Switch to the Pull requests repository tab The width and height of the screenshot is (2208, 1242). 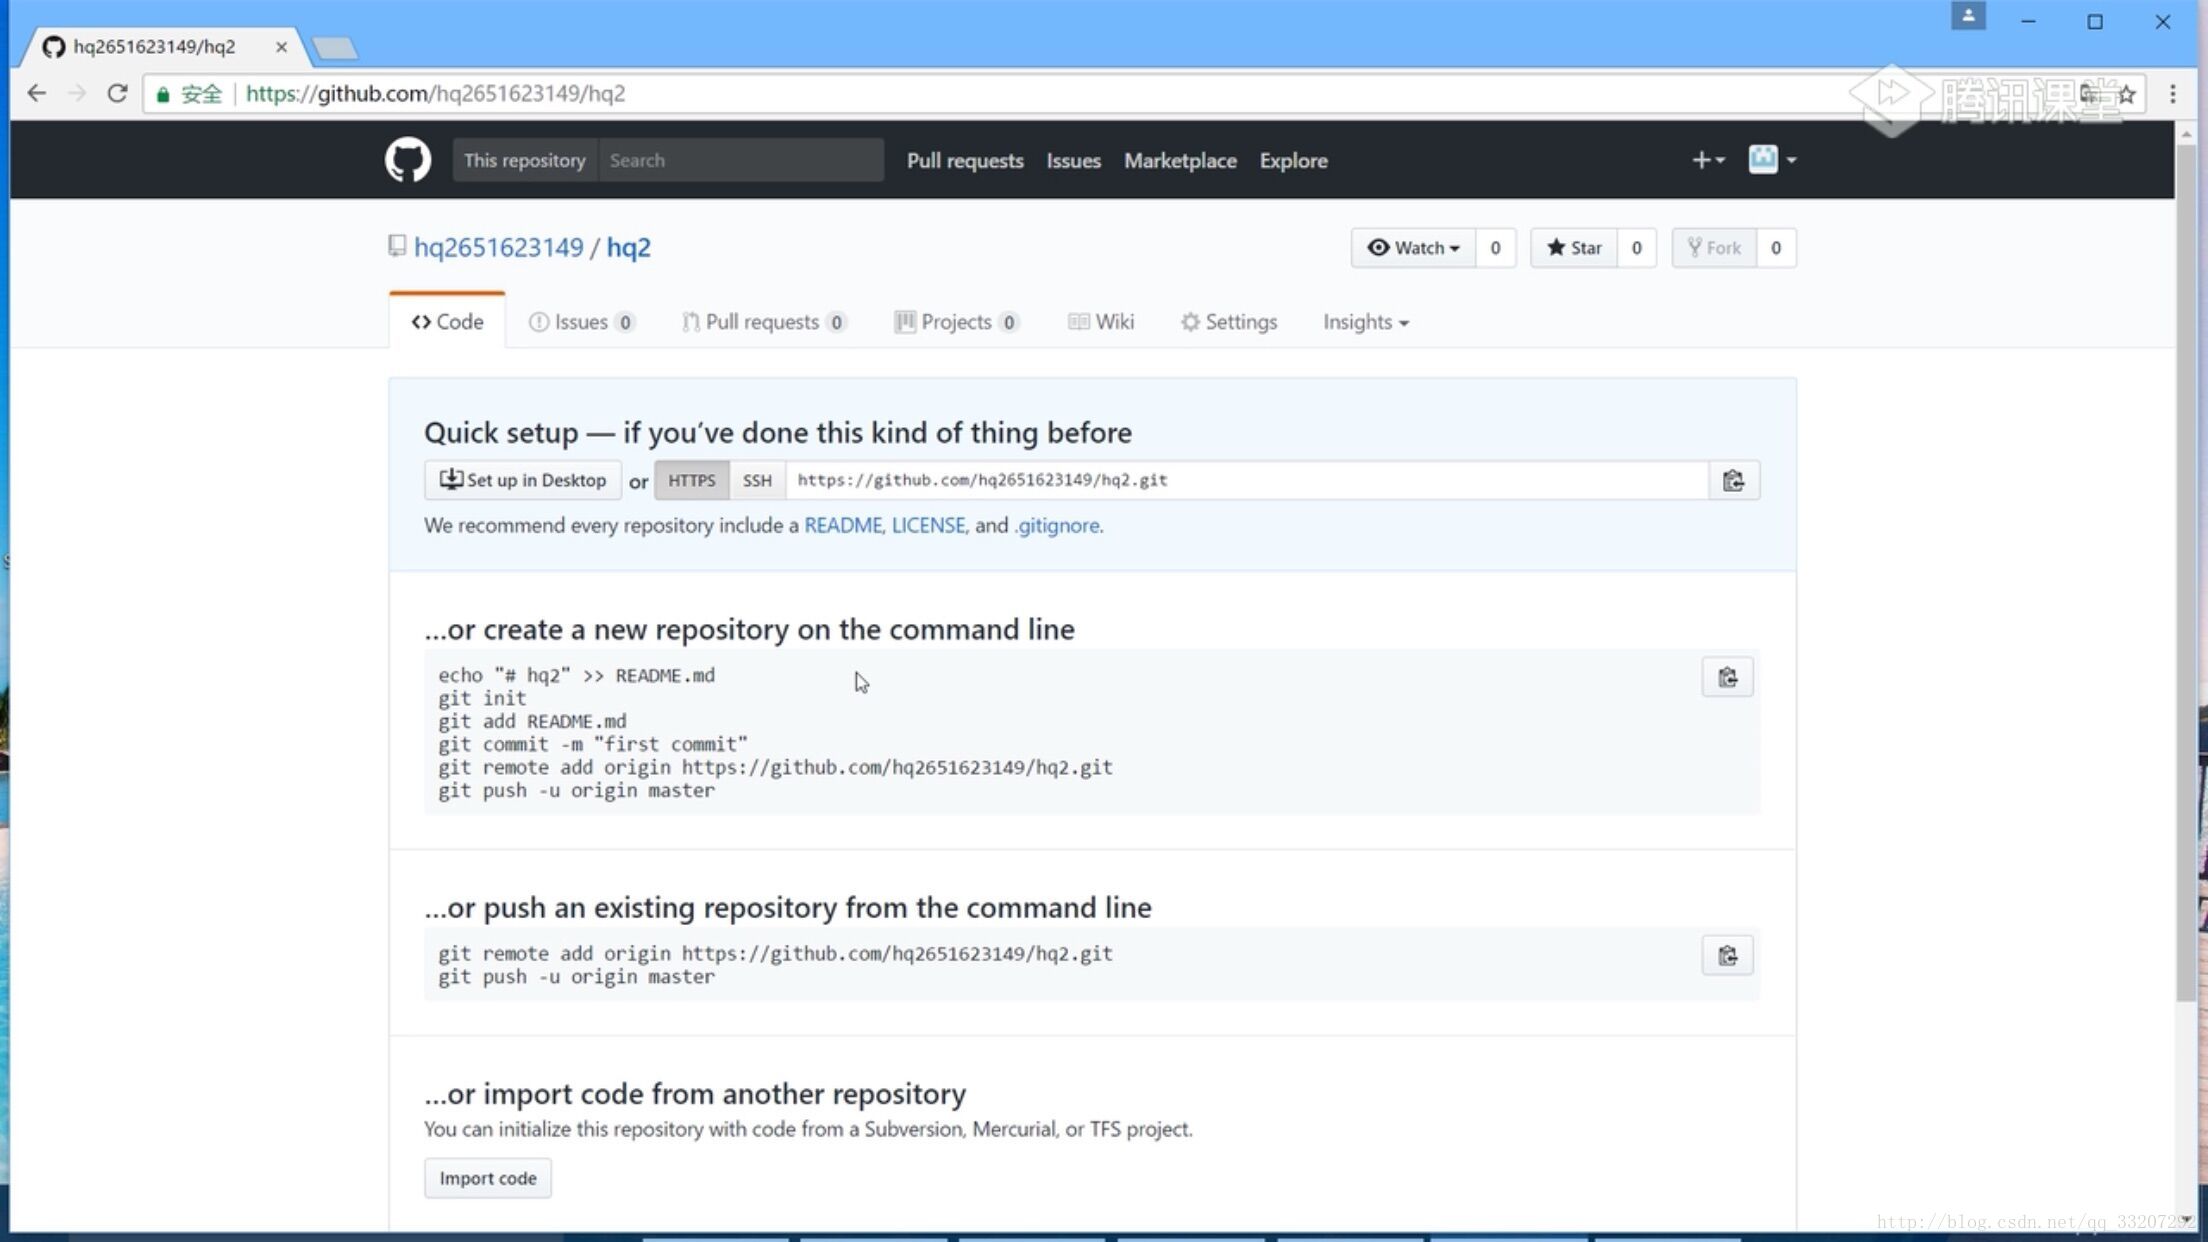click(765, 322)
